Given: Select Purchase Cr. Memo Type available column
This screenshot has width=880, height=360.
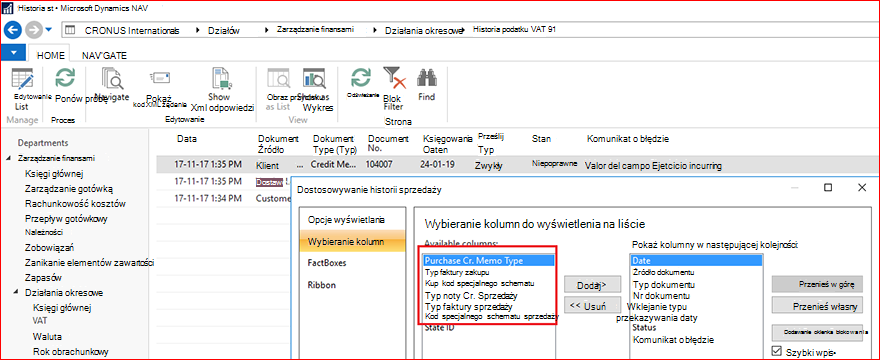Looking at the screenshot, I should (489, 260).
